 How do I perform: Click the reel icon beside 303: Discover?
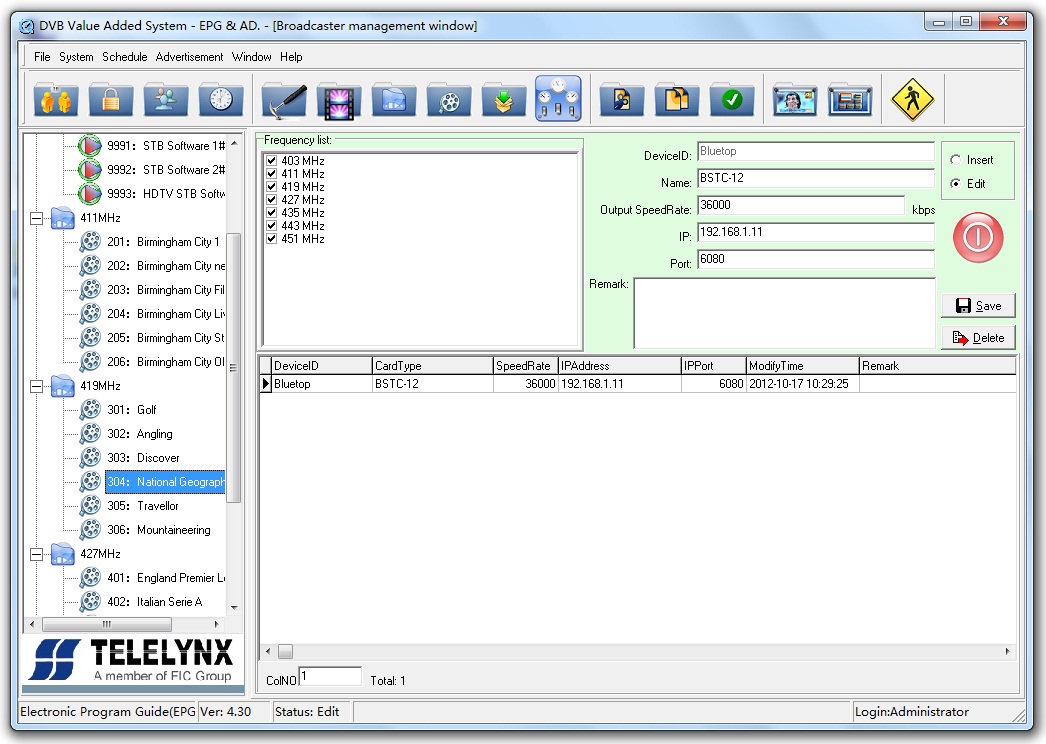[90, 458]
